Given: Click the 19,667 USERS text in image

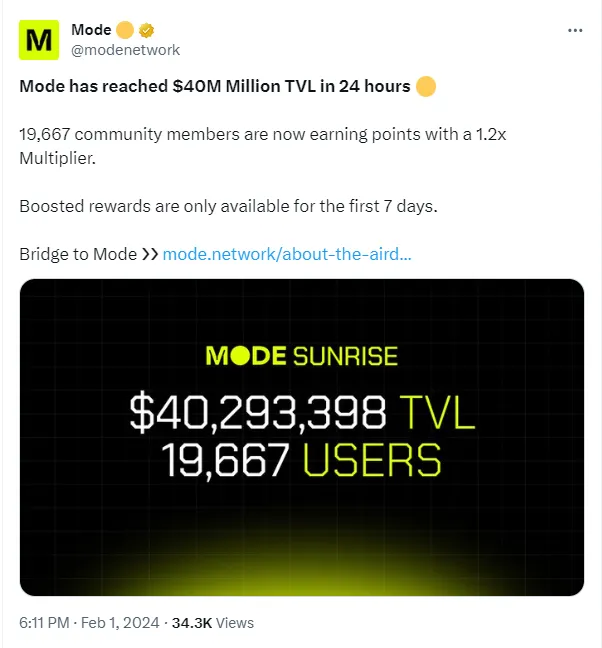Looking at the screenshot, I should point(301,460).
